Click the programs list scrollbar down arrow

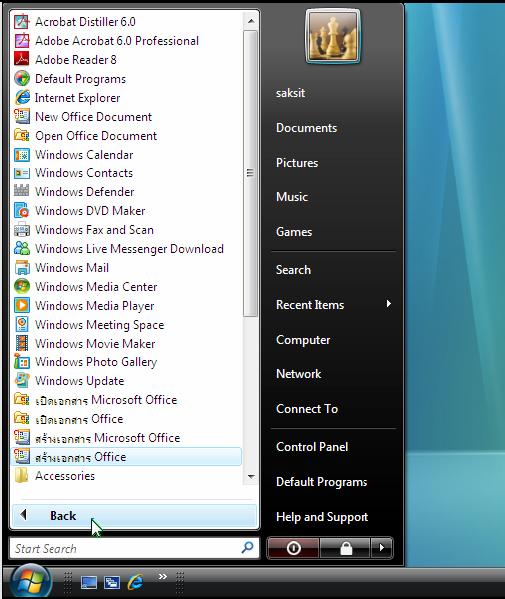[251, 476]
